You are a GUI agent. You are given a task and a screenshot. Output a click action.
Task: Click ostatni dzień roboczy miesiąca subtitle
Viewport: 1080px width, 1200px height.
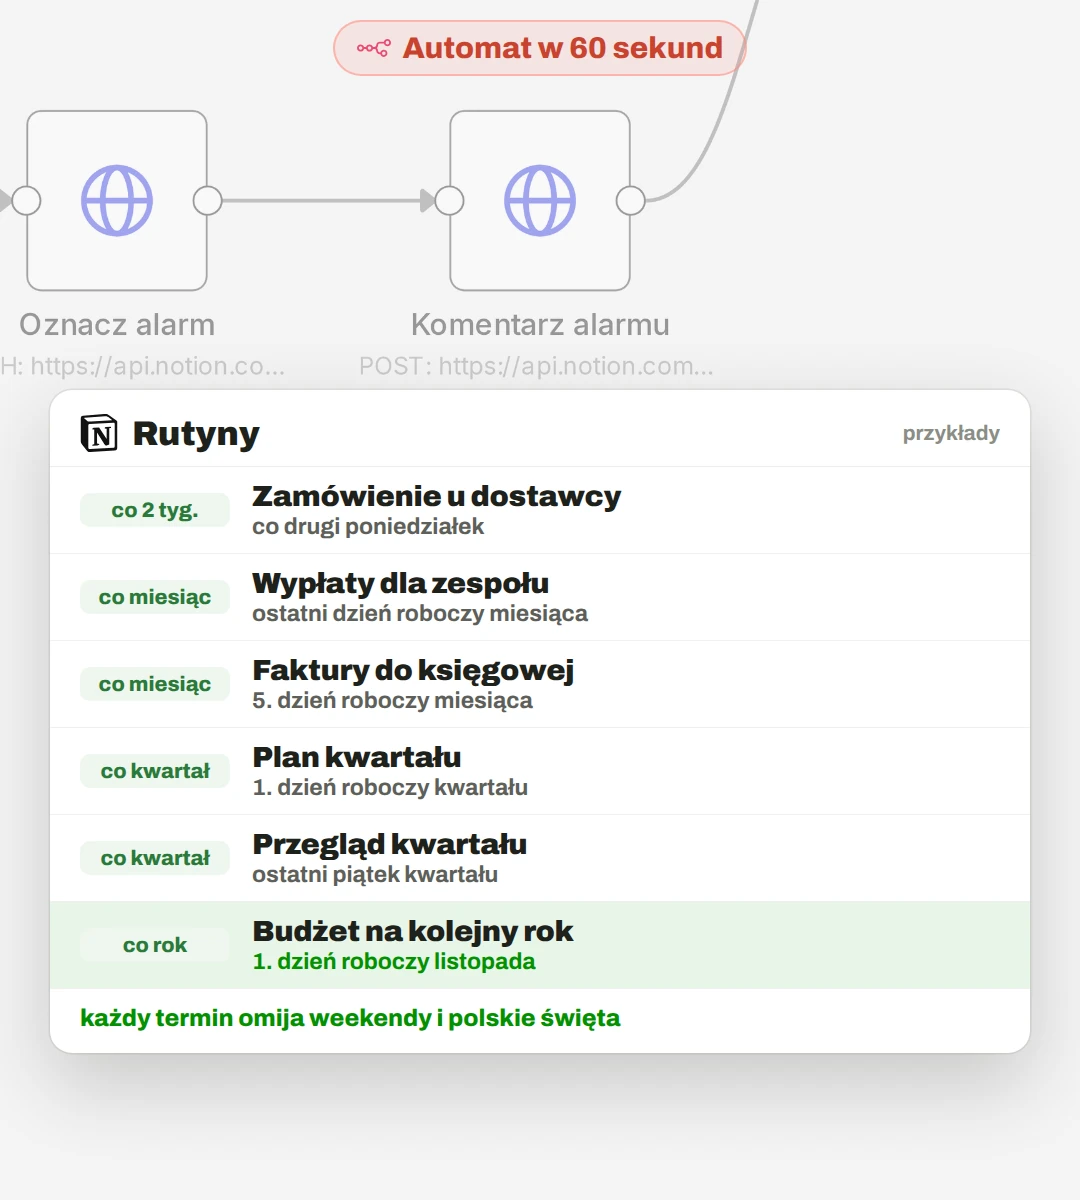click(420, 614)
